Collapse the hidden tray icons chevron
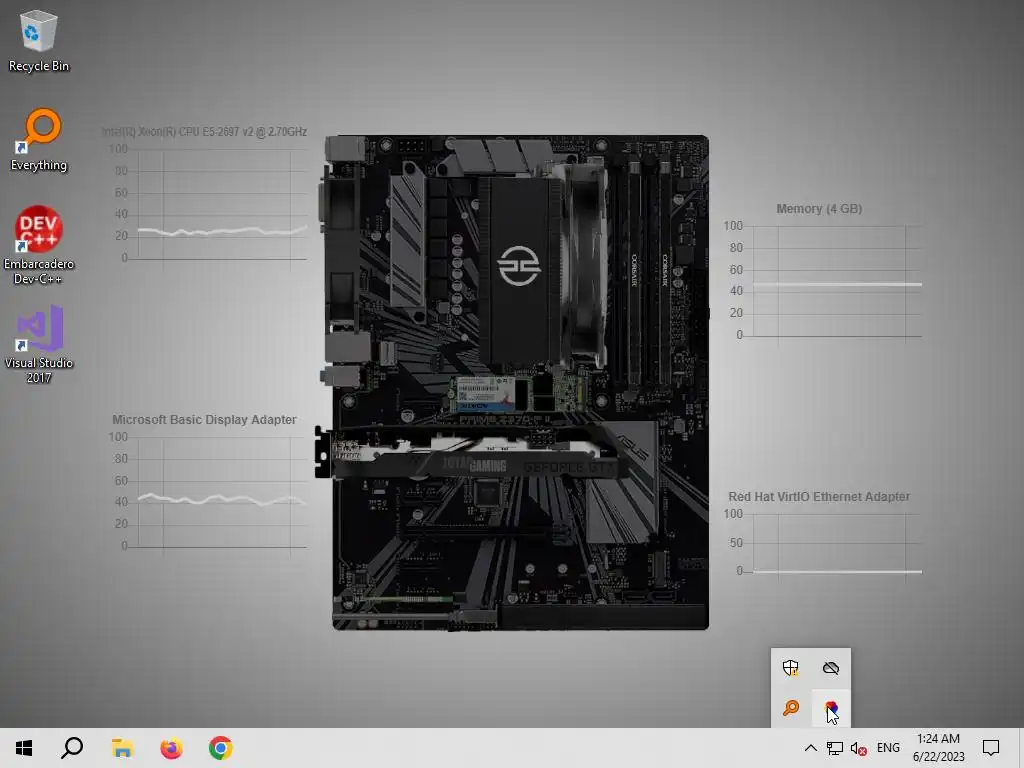Viewport: 1024px width, 768px height. coord(810,748)
